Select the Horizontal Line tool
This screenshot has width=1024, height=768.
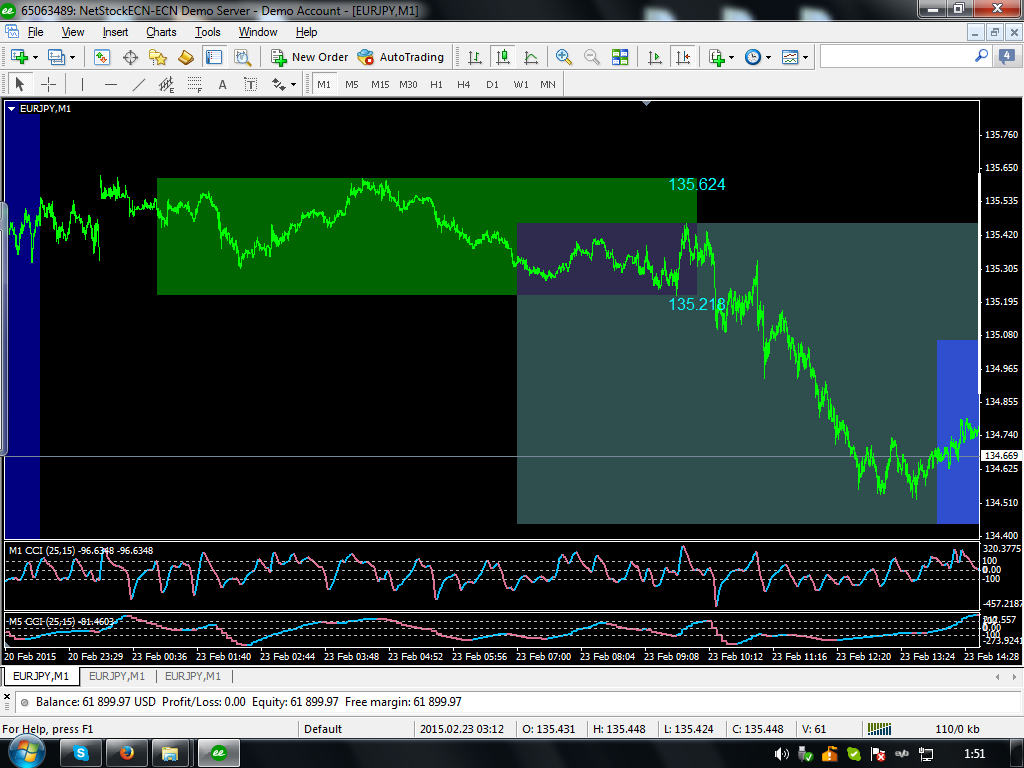111,84
